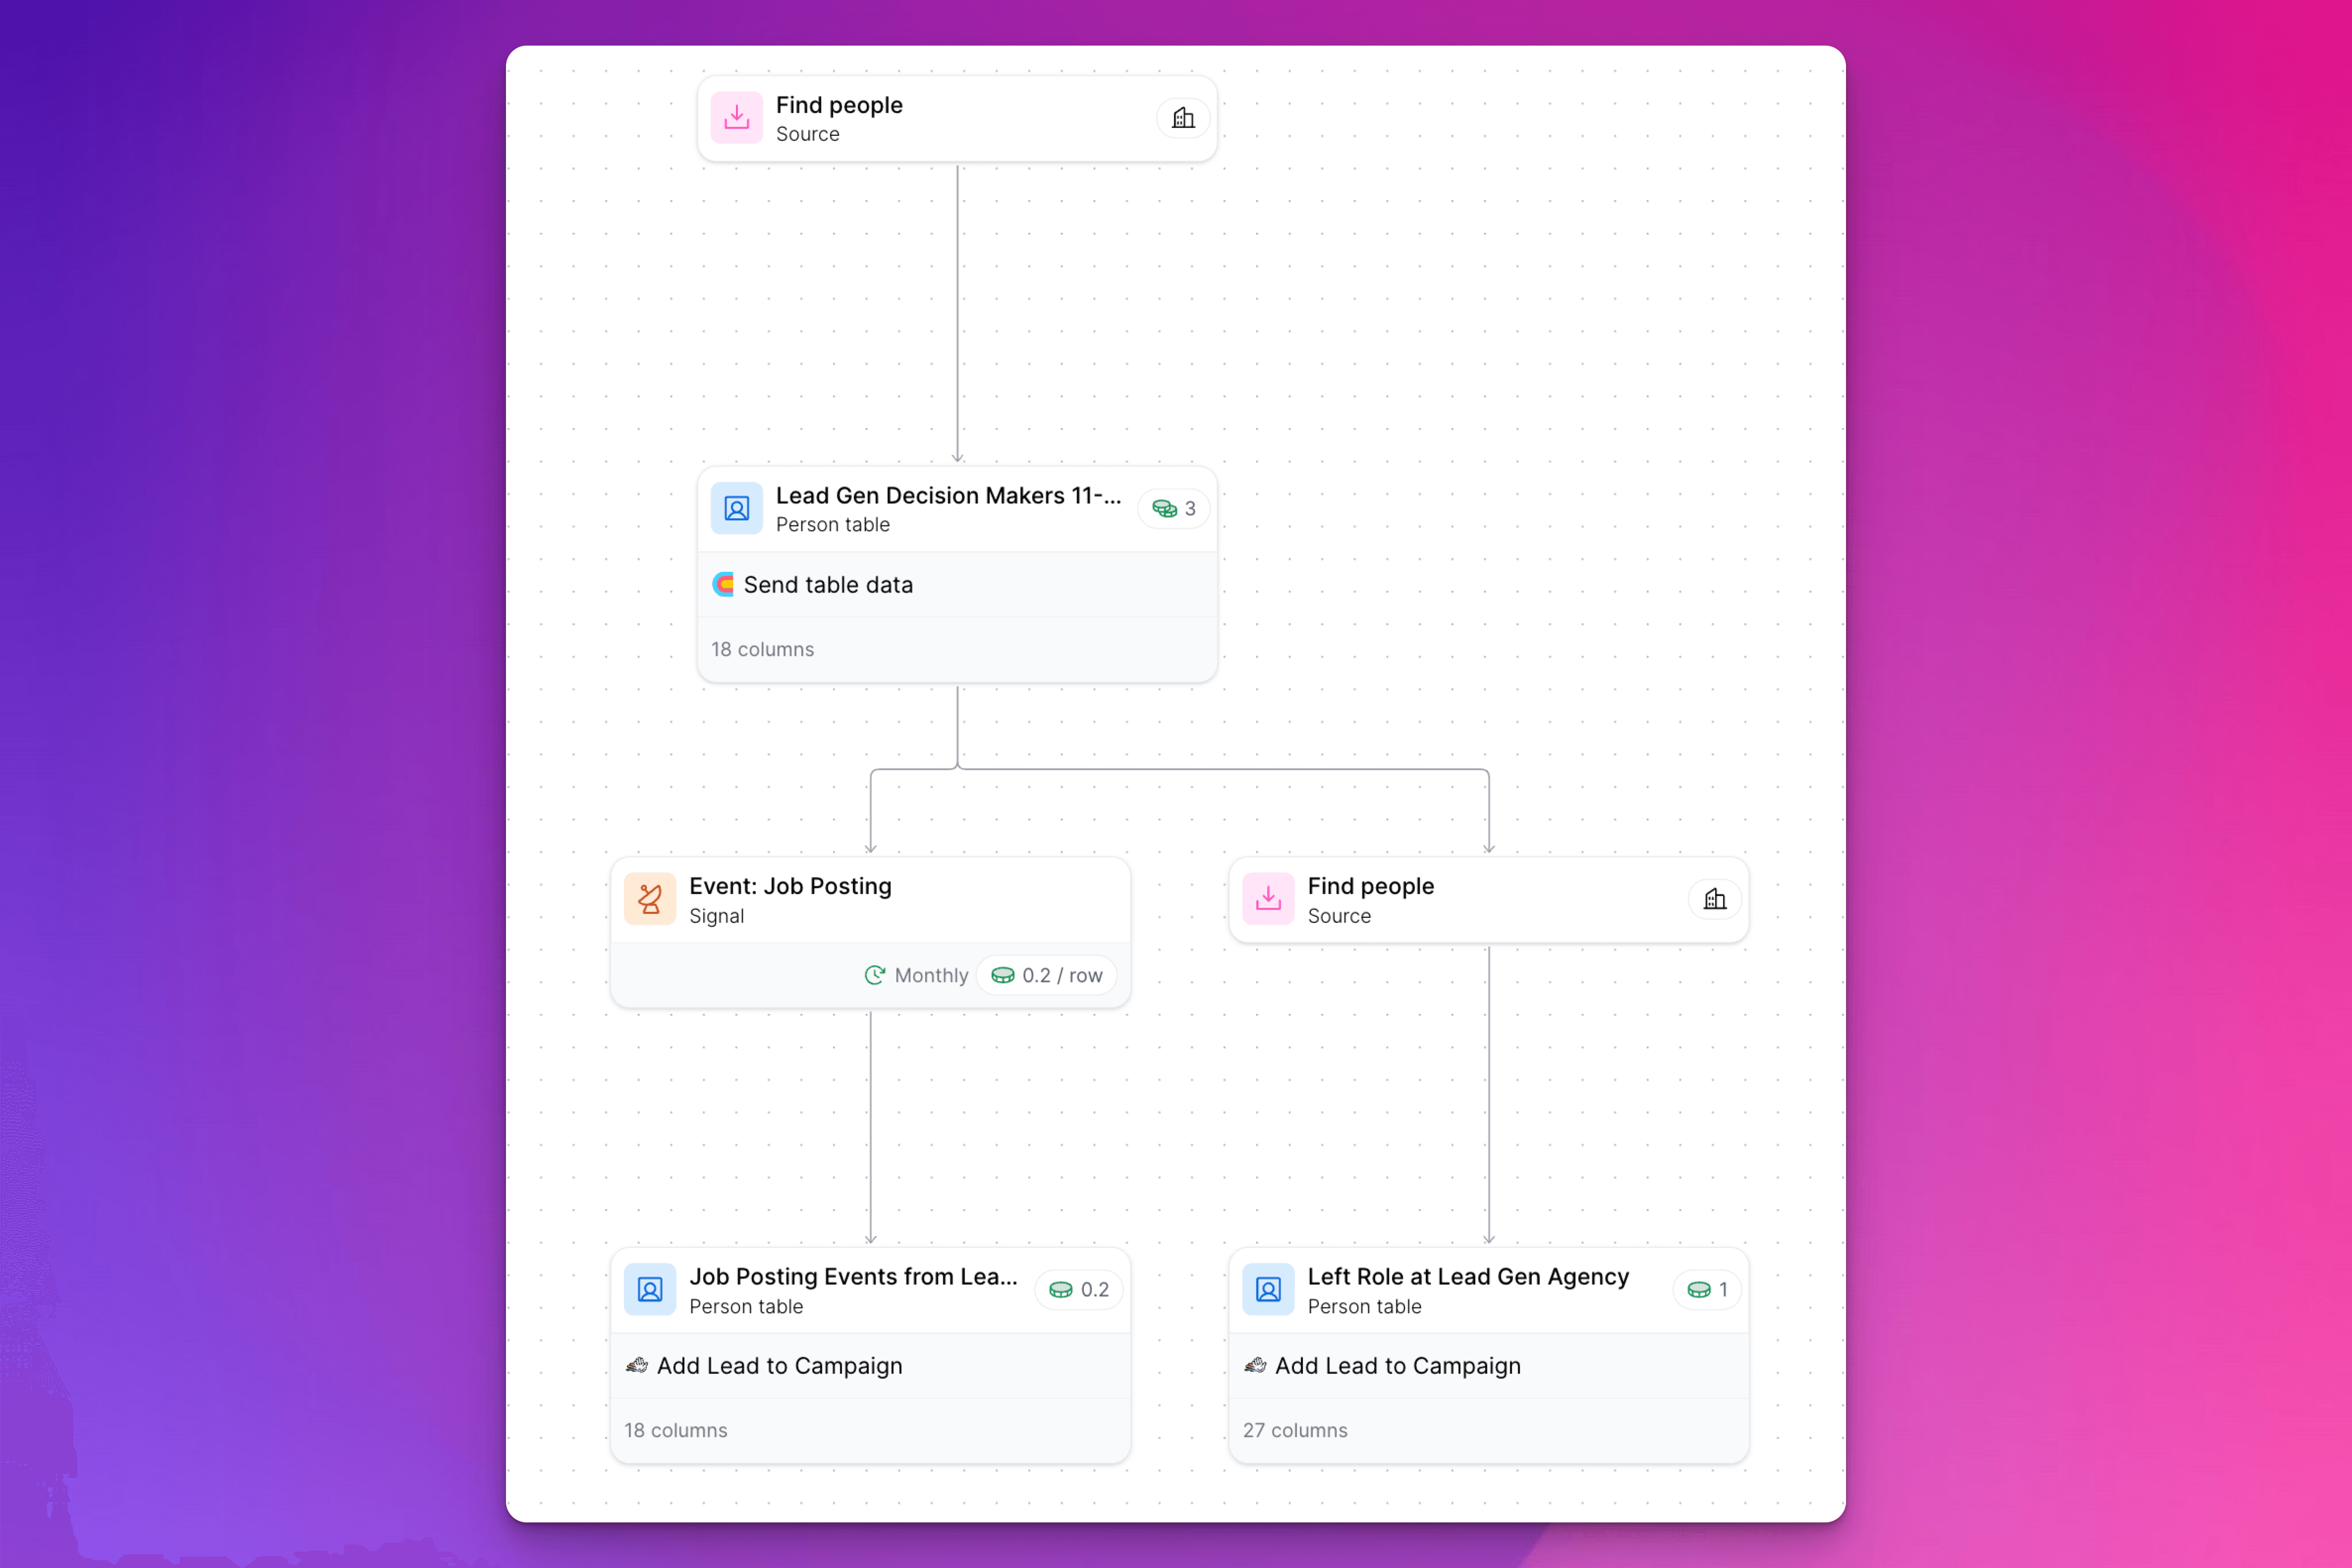Viewport: 2352px width, 1568px height.
Task: Select the Event: Job Posting node title
Action: click(790, 886)
